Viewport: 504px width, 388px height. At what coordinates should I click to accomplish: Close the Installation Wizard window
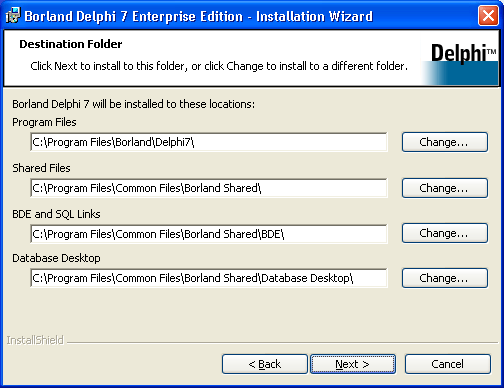tap(488, 16)
